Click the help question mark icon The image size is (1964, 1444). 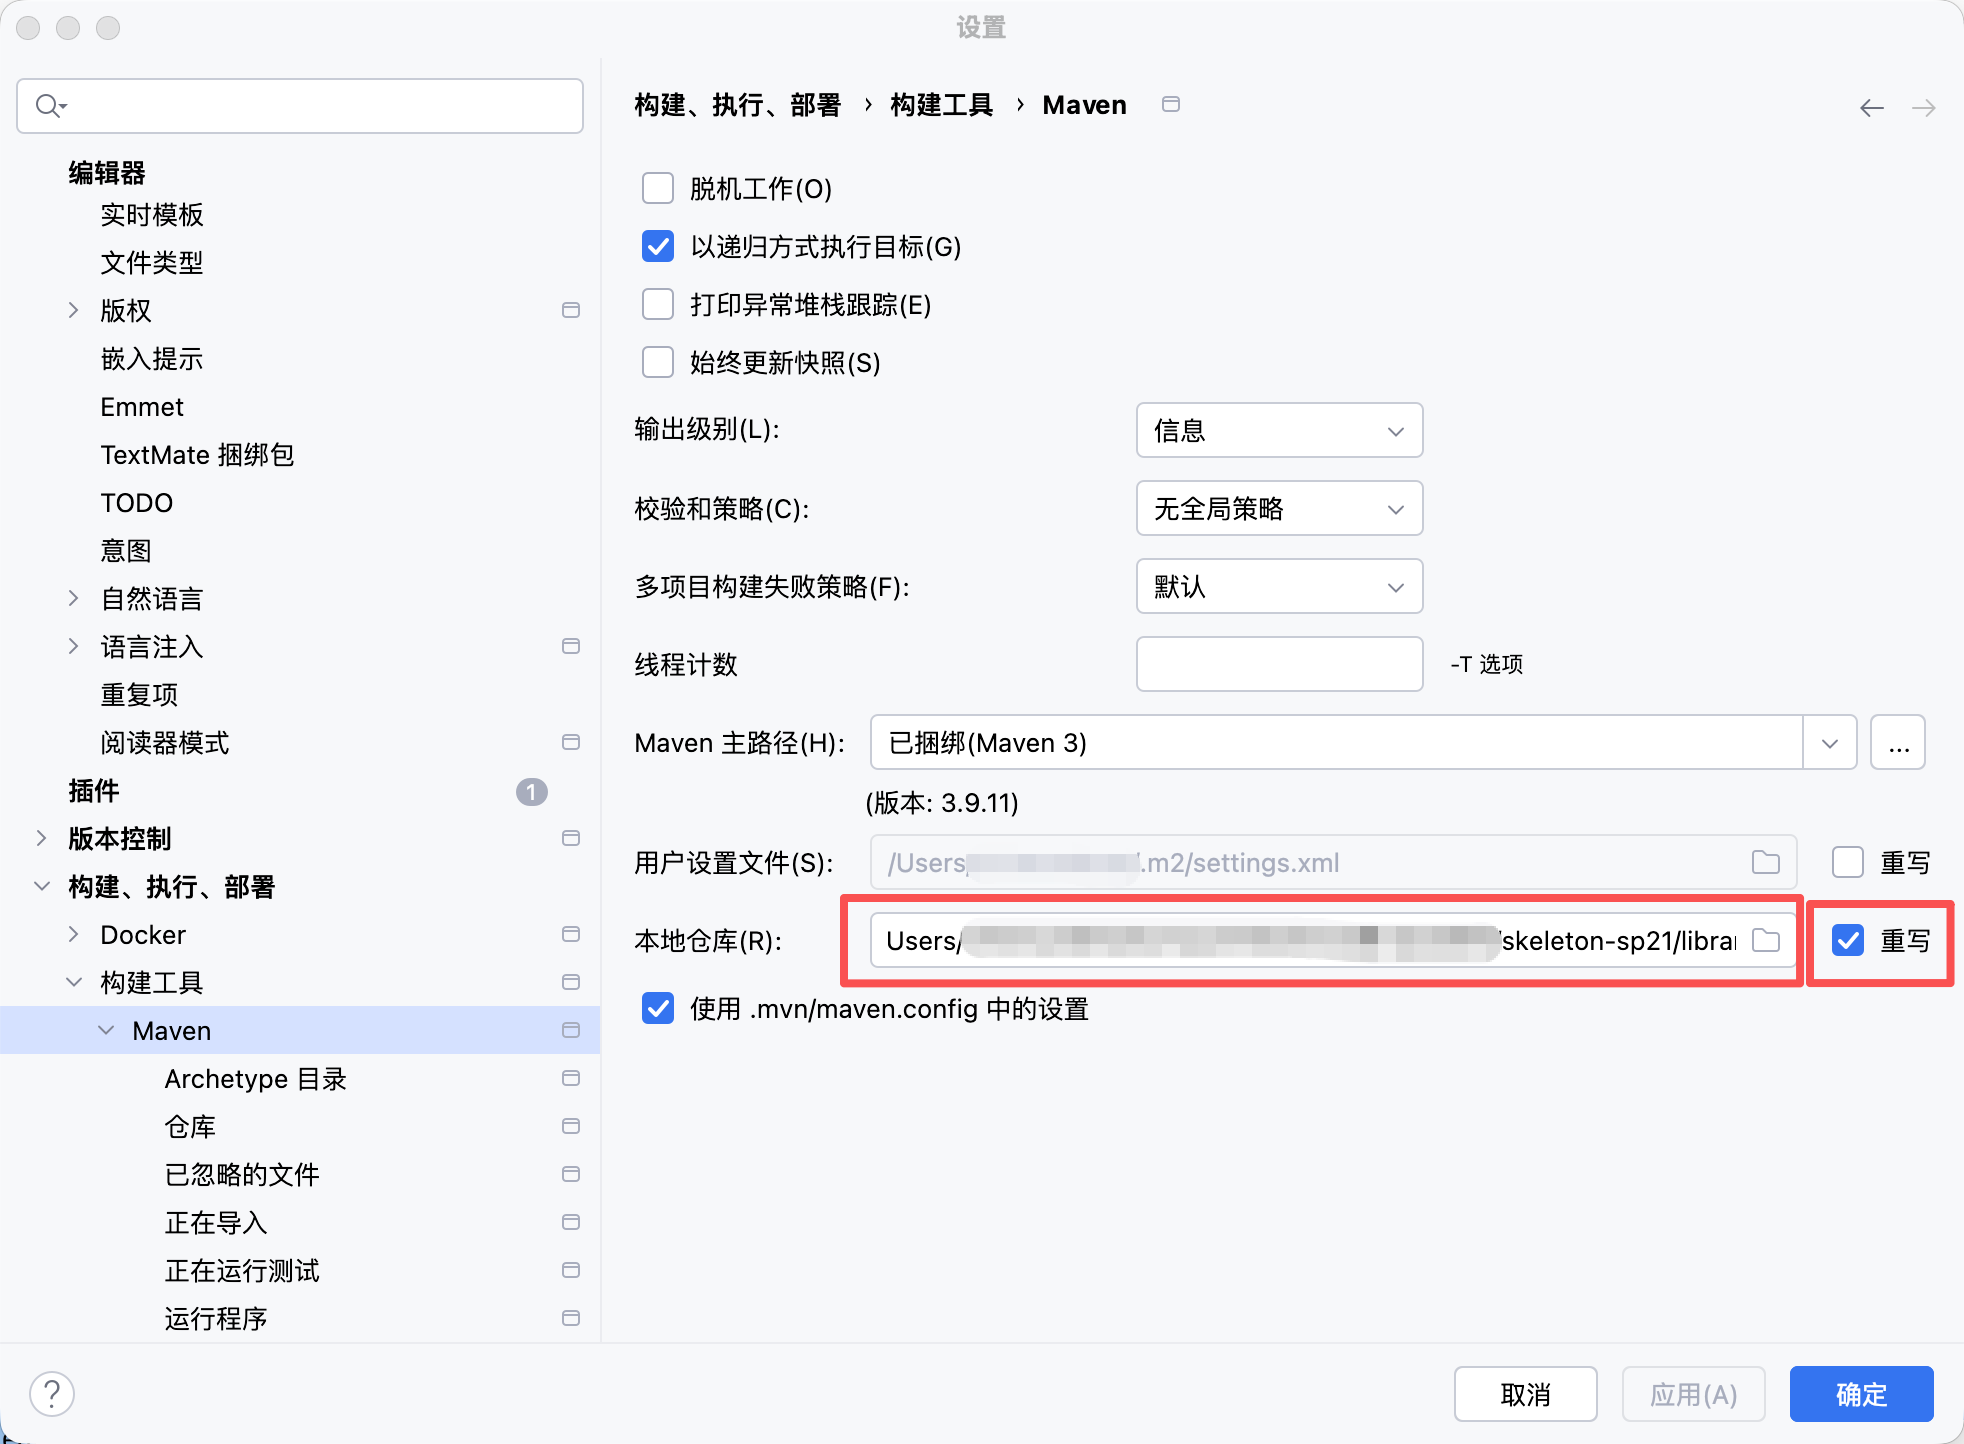pos(52,1393)
